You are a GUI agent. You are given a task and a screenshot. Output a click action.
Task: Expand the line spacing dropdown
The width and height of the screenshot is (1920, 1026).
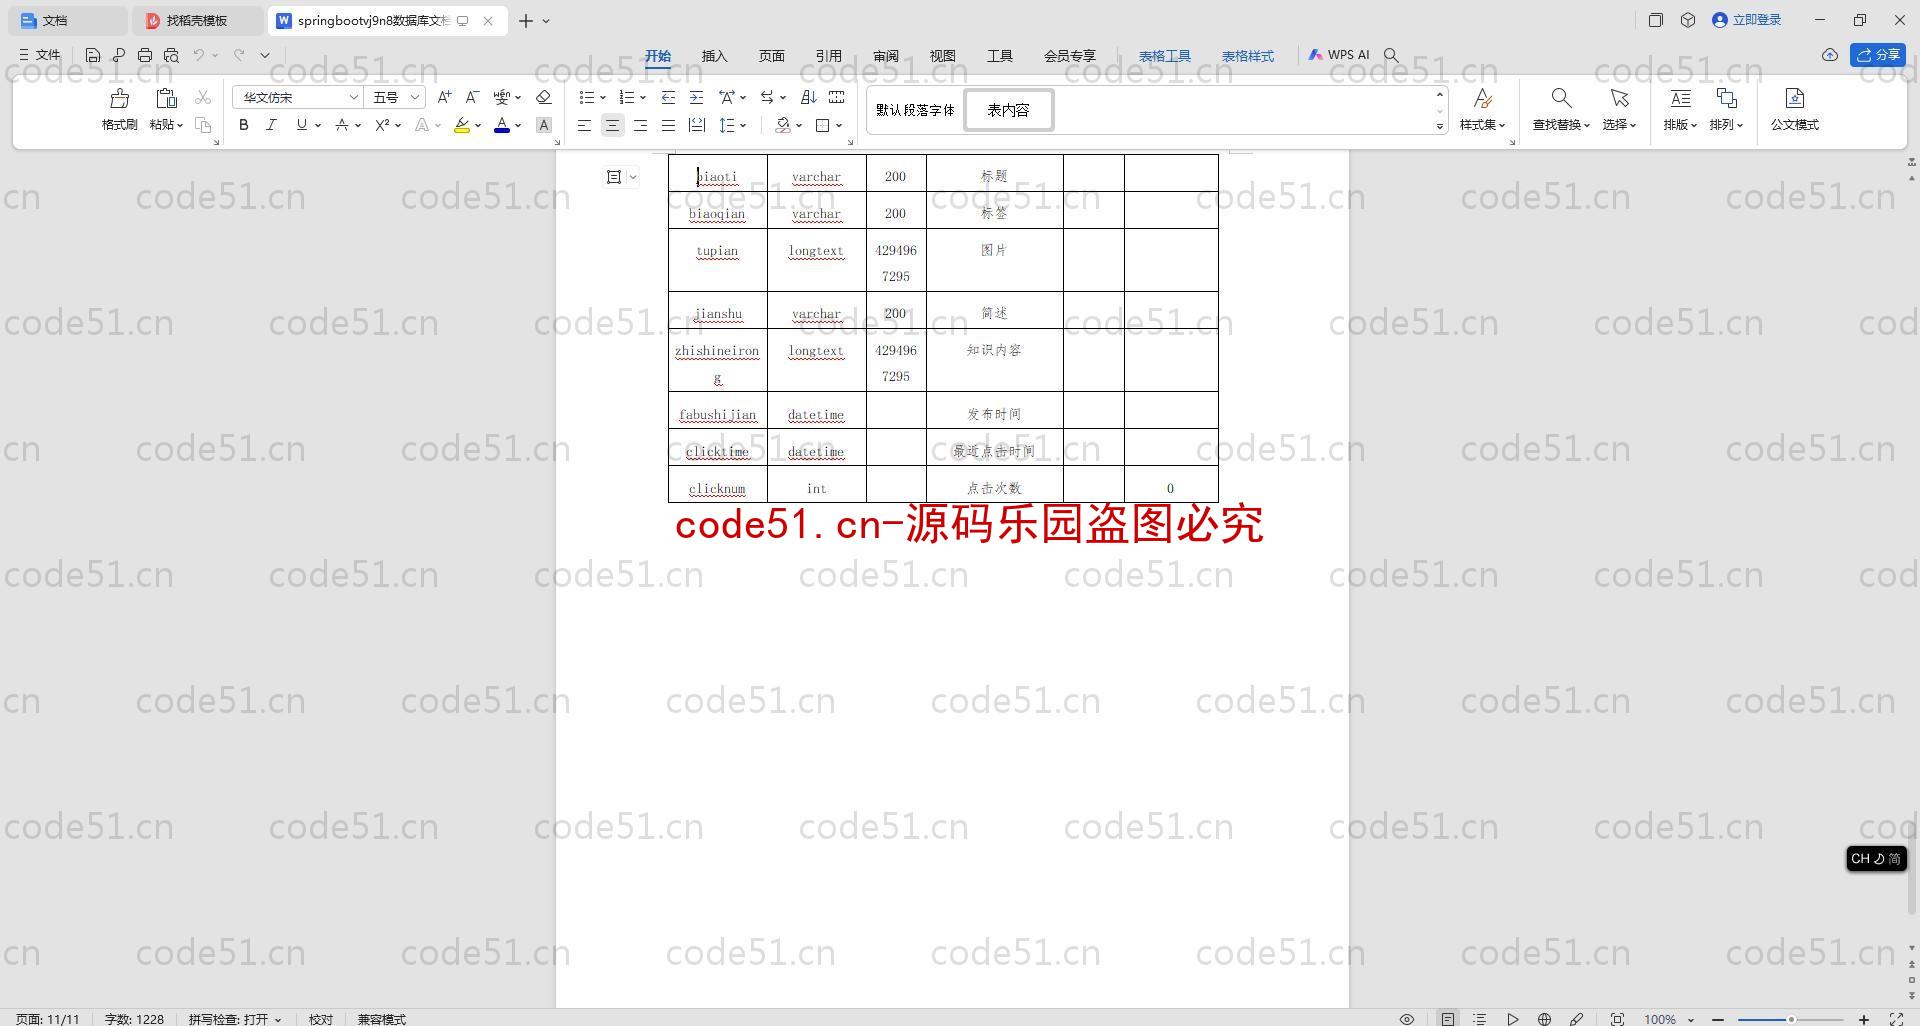(743, 126)
